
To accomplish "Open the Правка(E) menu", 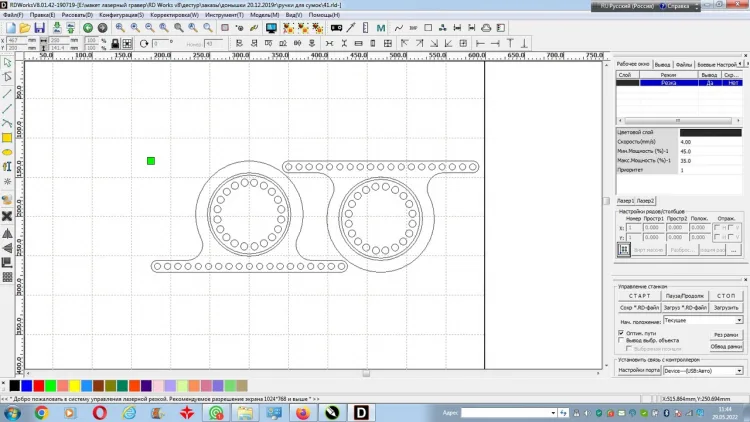I will (42, 15).
